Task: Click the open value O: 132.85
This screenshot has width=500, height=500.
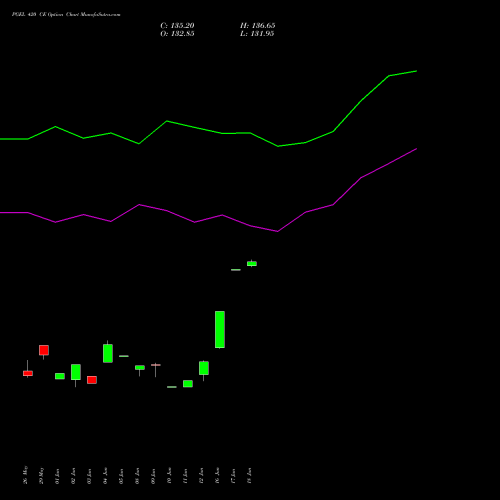Action: click(177, 34)
